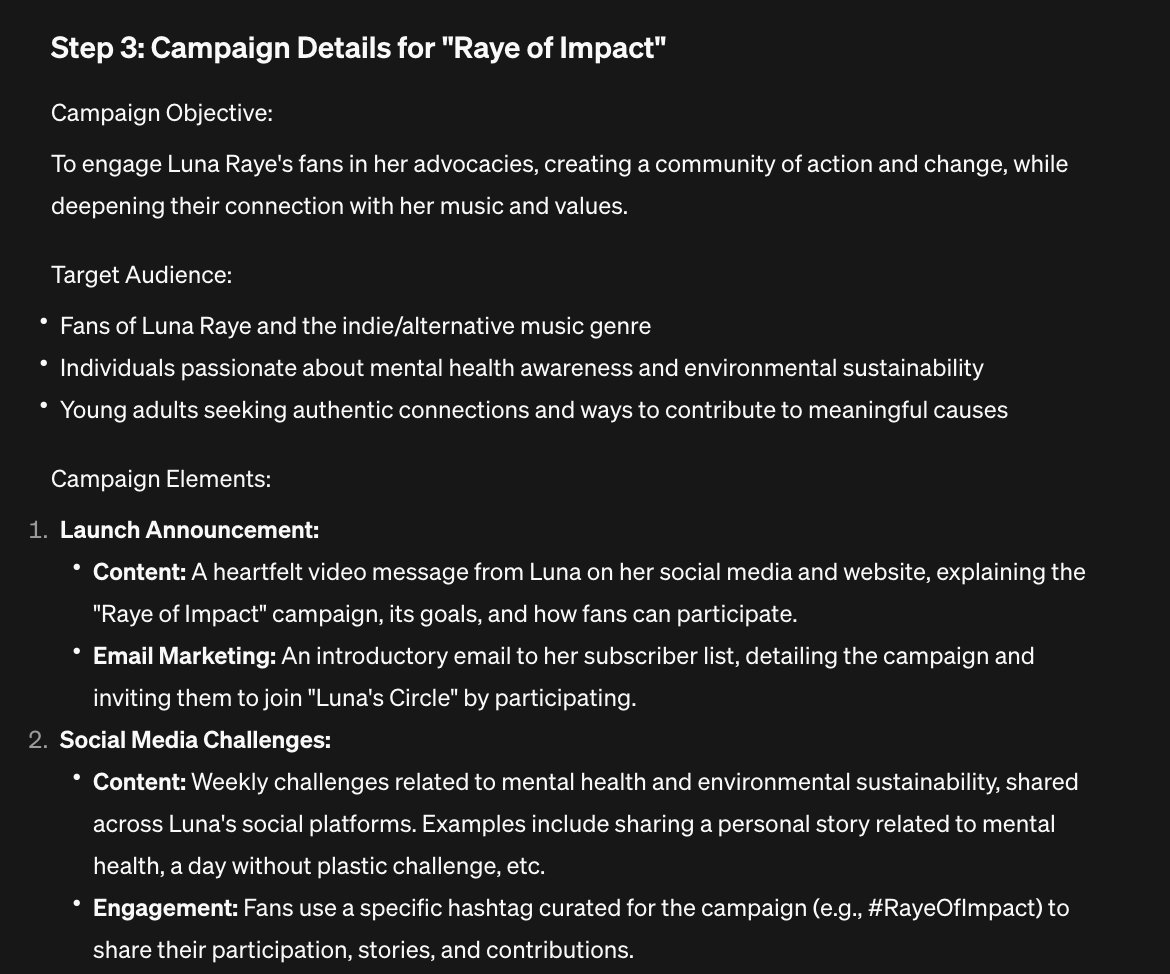Click the first Content label under Launch Announcement
The width and height of the screenshot is (1170, 974).
click(x=140, y=572)
